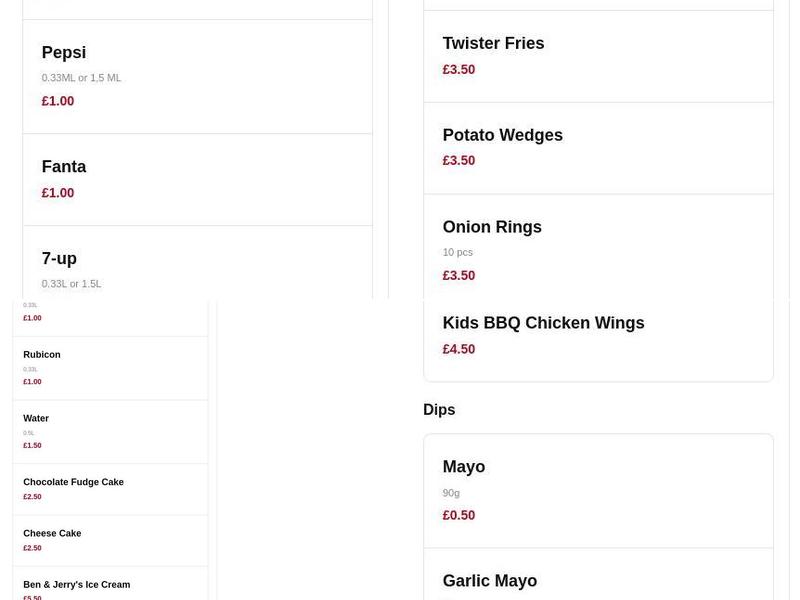
Task: Select Kids BBQ Chicken Wings
Action: [598, 335]
